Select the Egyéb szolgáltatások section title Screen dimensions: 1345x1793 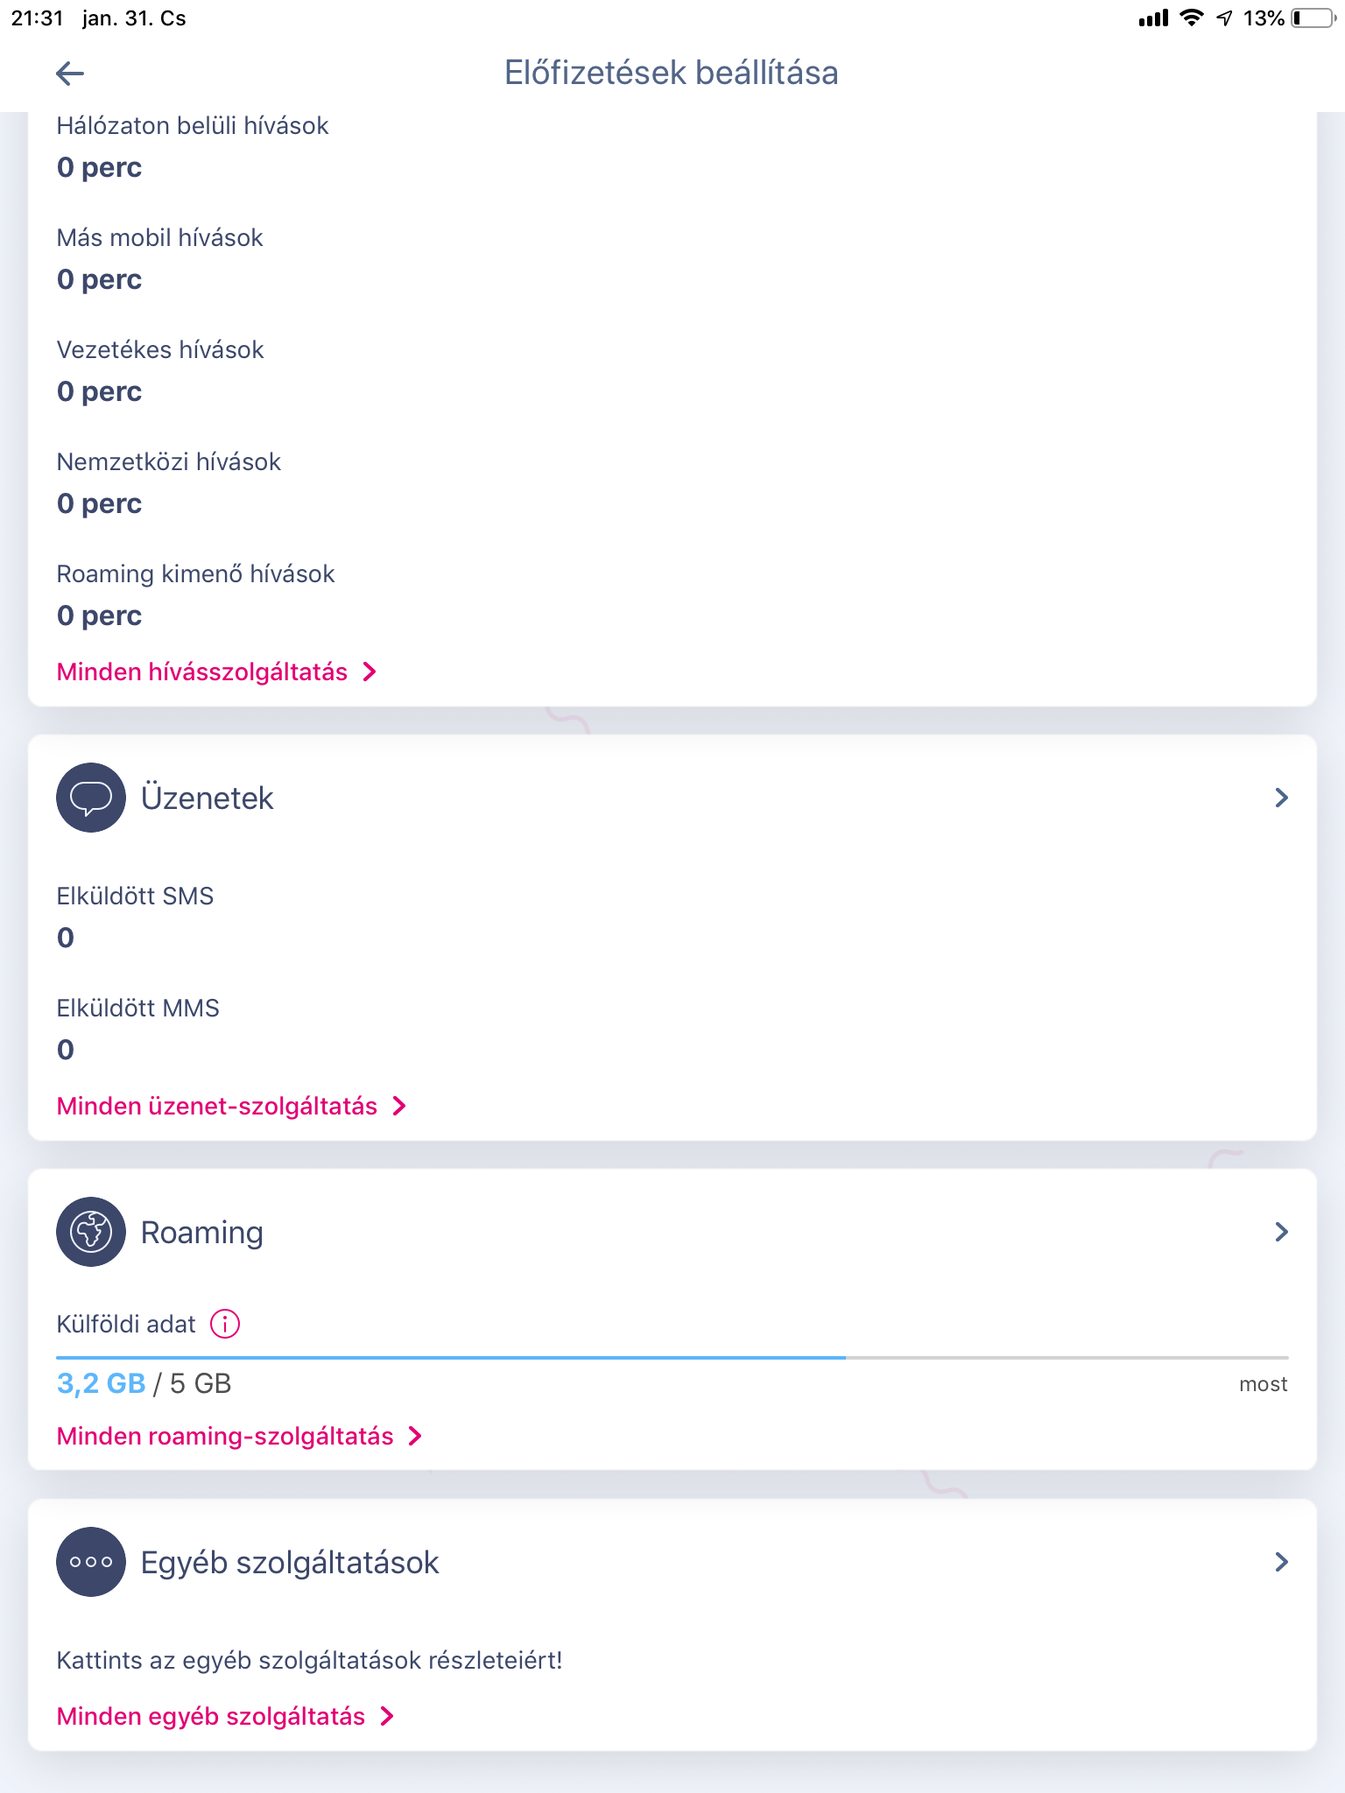coord(290,1562)
